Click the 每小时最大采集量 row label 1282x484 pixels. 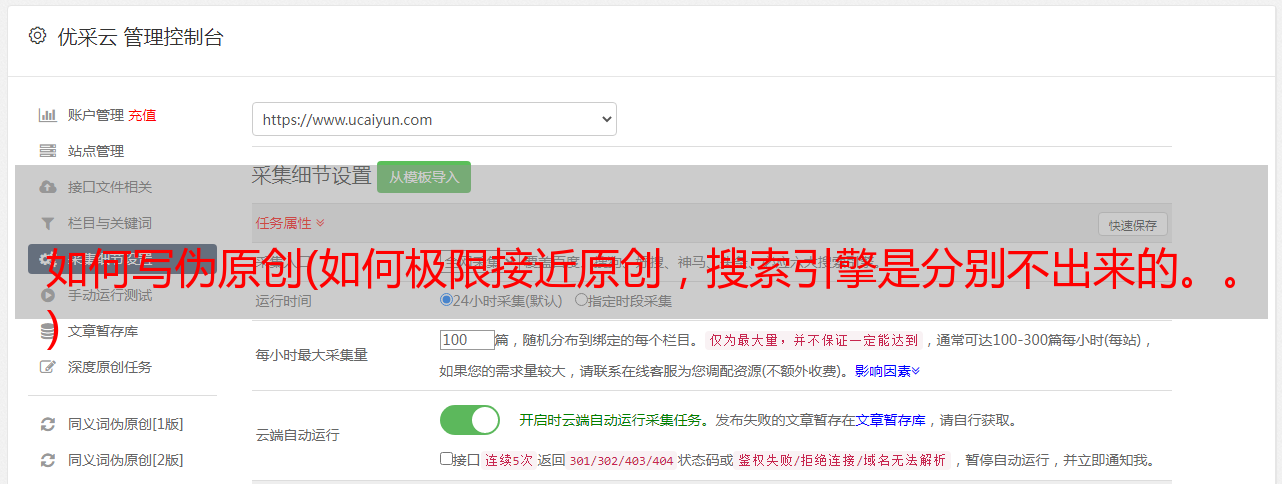[x=312, y=355]
